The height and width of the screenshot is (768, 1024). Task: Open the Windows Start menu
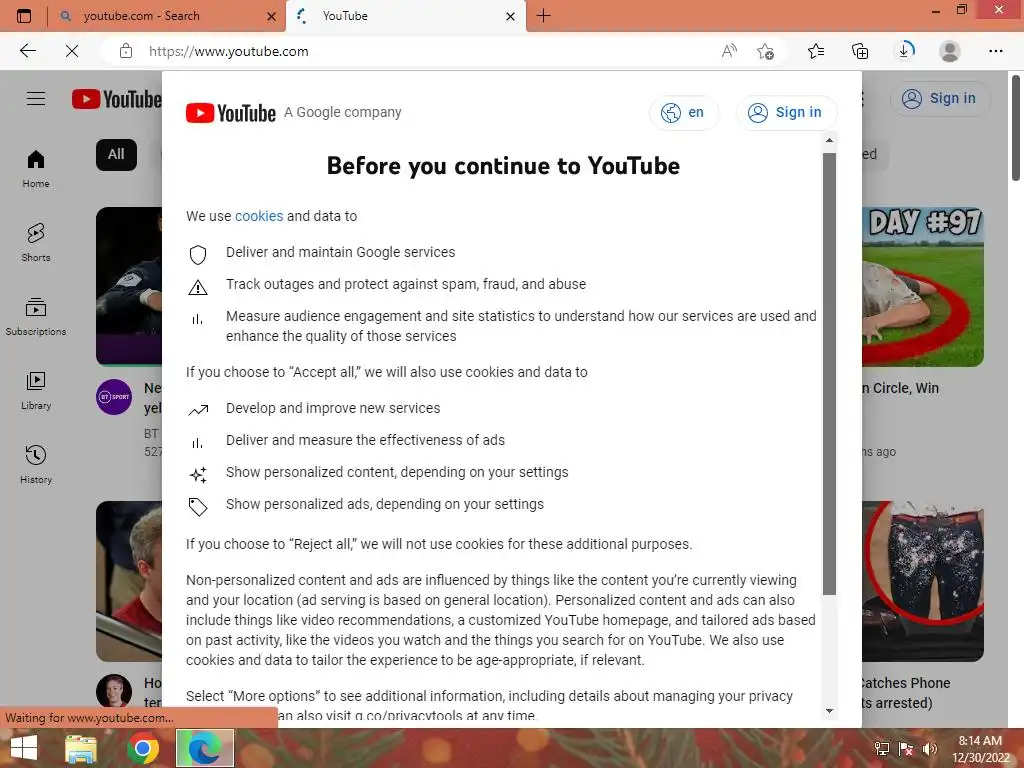pyautogui.click(x=24, y=748)
